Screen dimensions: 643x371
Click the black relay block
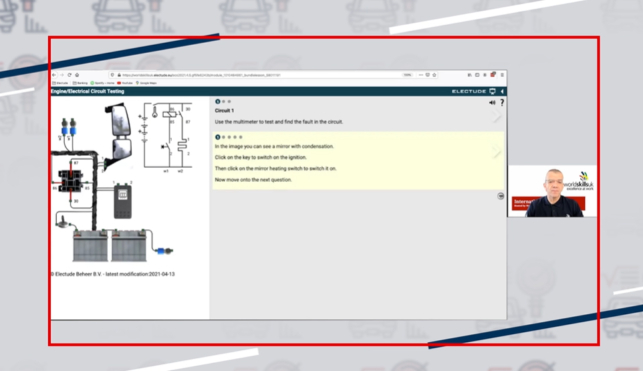coord(71,181)
